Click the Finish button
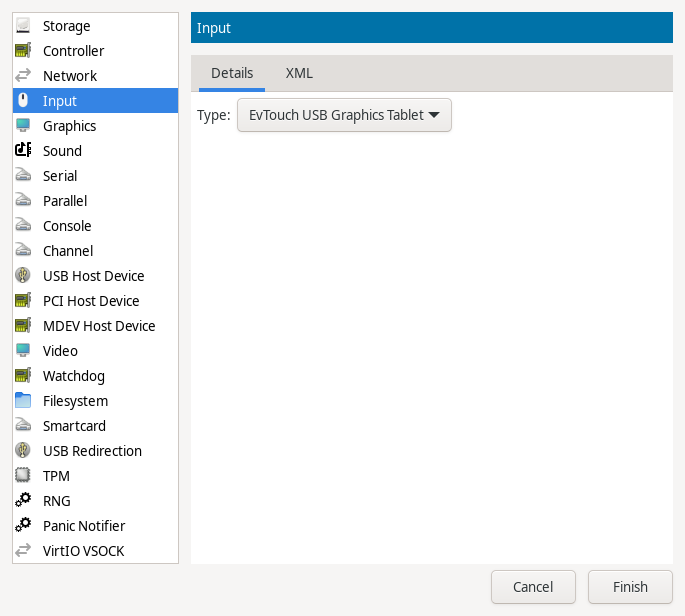The image size is (685, 616). (x=630, y=587)
